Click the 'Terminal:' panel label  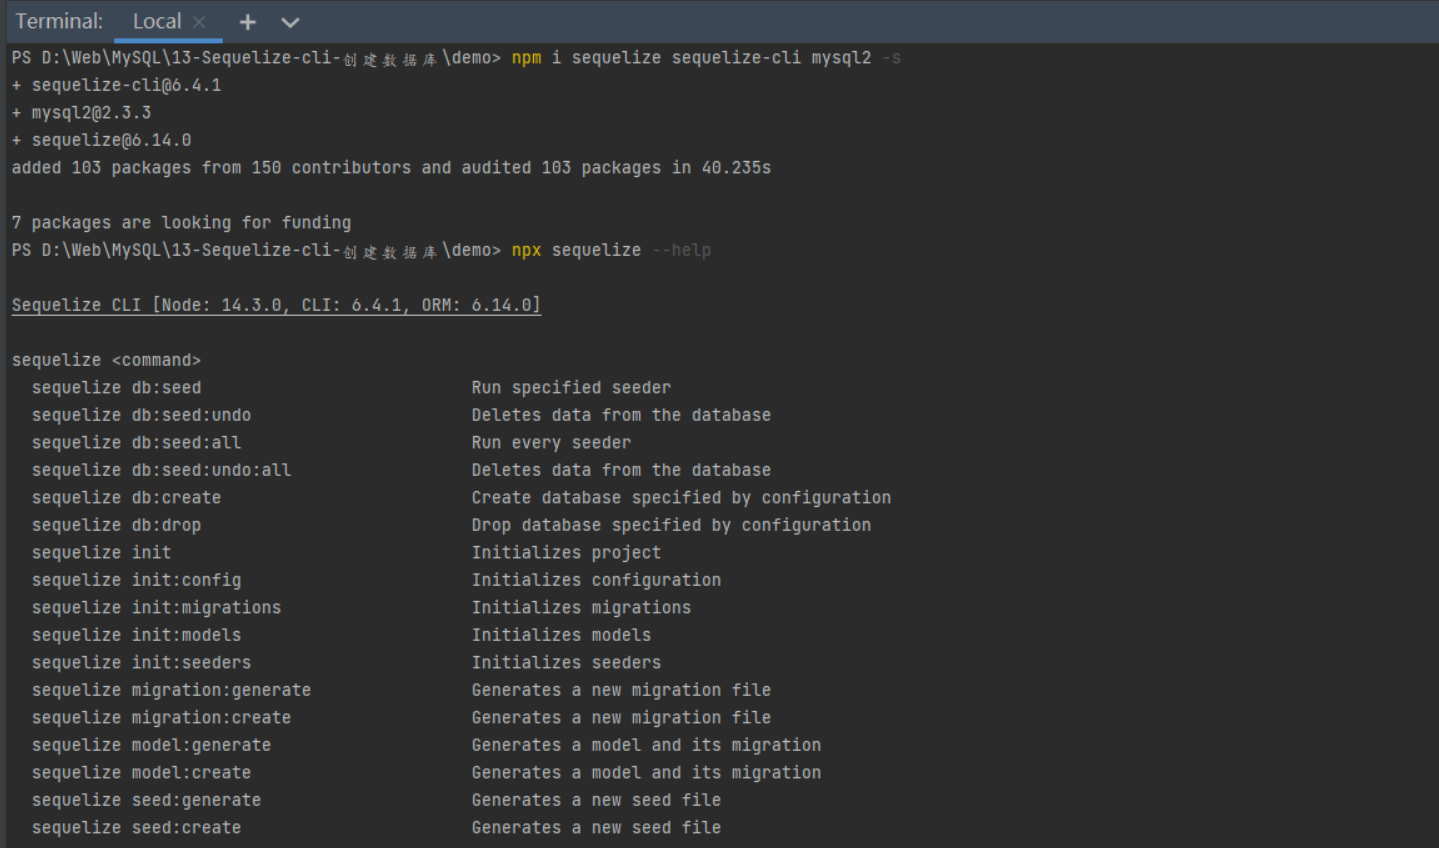tap(59, 21)
